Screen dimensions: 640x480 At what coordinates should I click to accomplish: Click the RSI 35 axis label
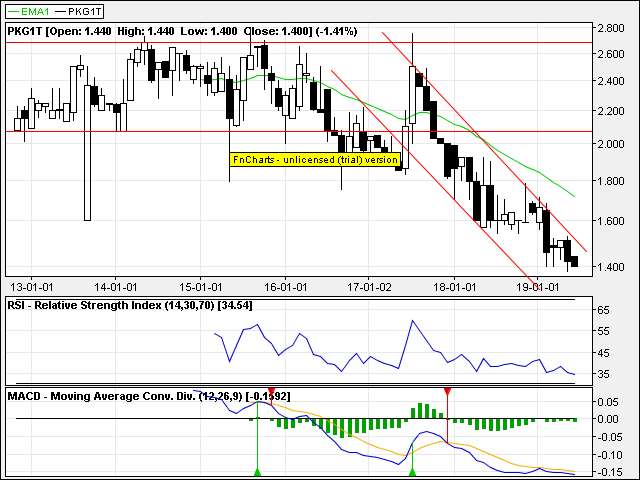point(603,374)
